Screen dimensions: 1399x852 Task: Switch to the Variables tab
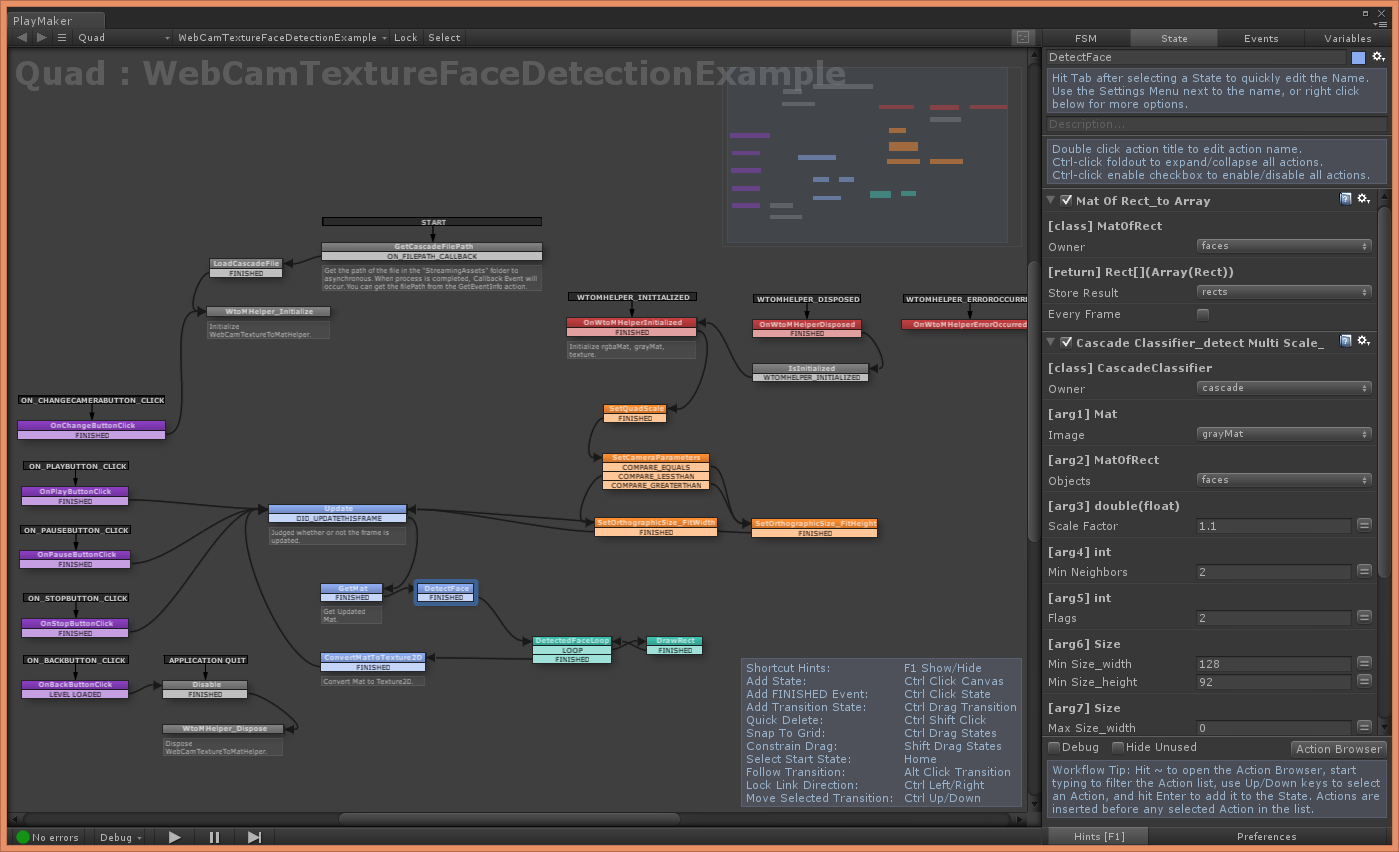pos(1347,38)
